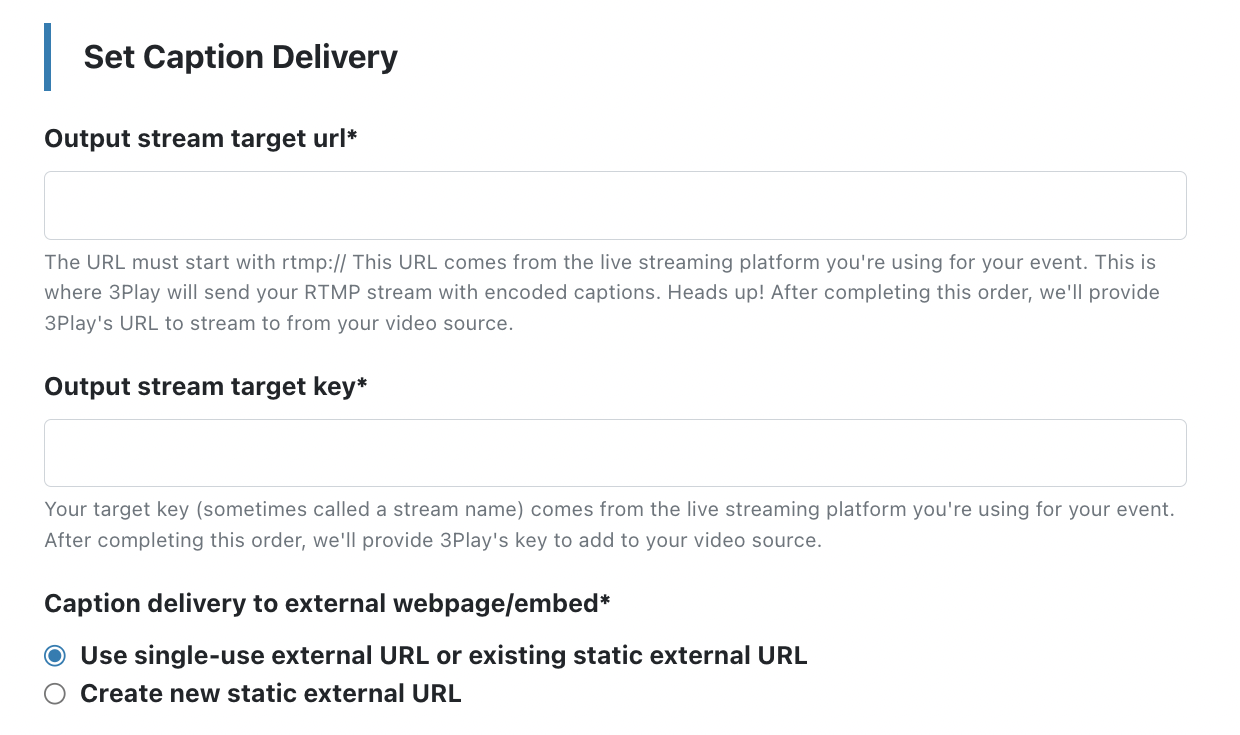
Task: Click the blue accent bar beside the heading
Action: pos(47,57)
